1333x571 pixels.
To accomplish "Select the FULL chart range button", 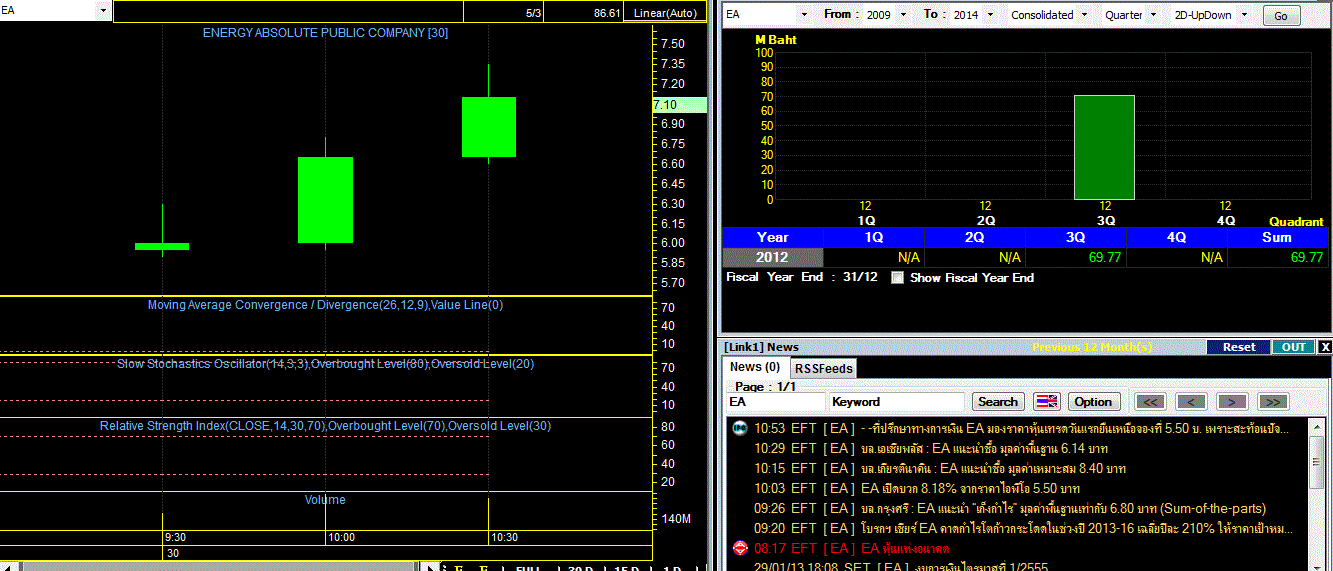I will (527, 567).
